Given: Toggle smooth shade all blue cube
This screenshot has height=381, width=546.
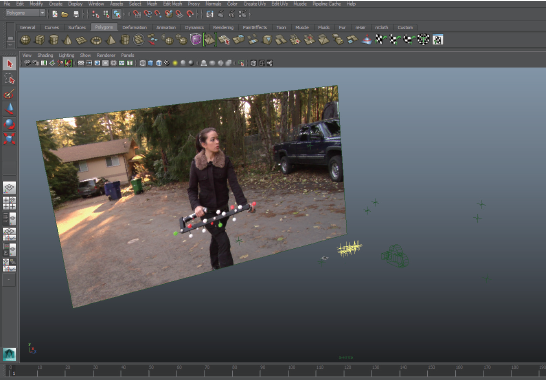Looking at the screenshot, I should [150, 63].
